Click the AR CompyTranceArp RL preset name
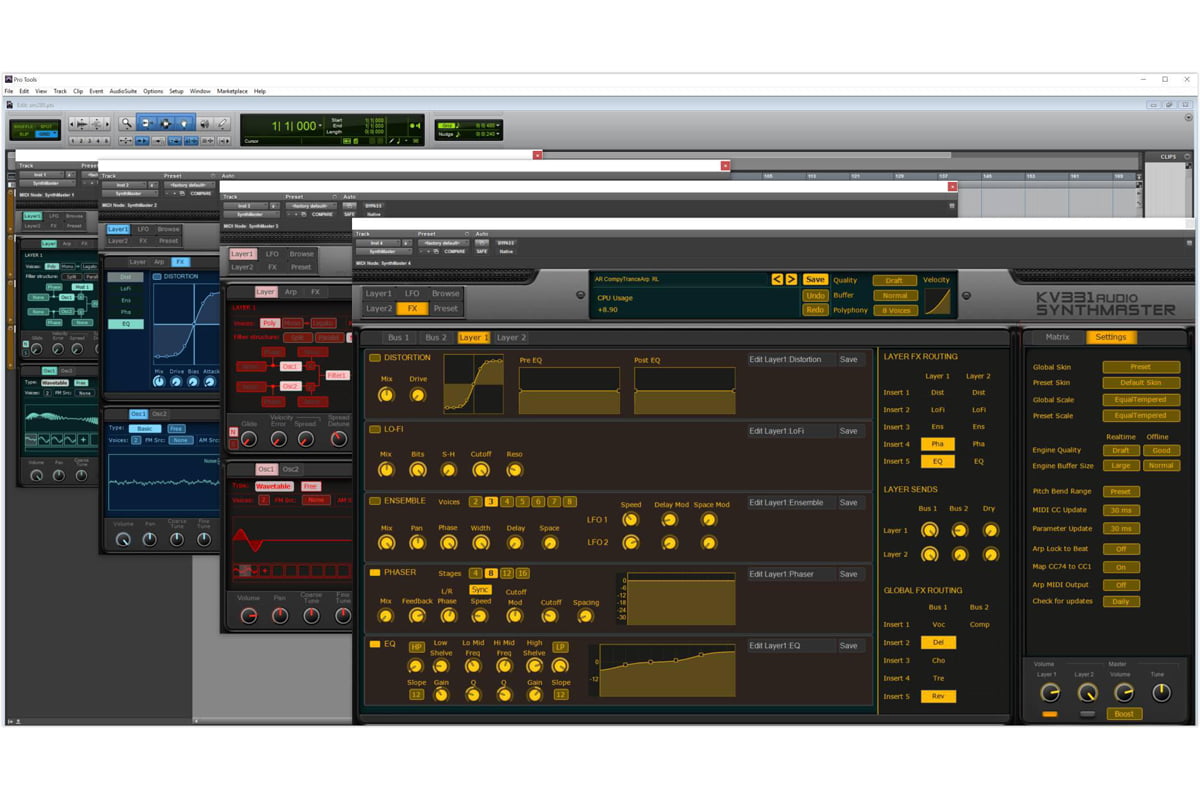The width and height of the screenshot is (1200, 800). point(627,279)
